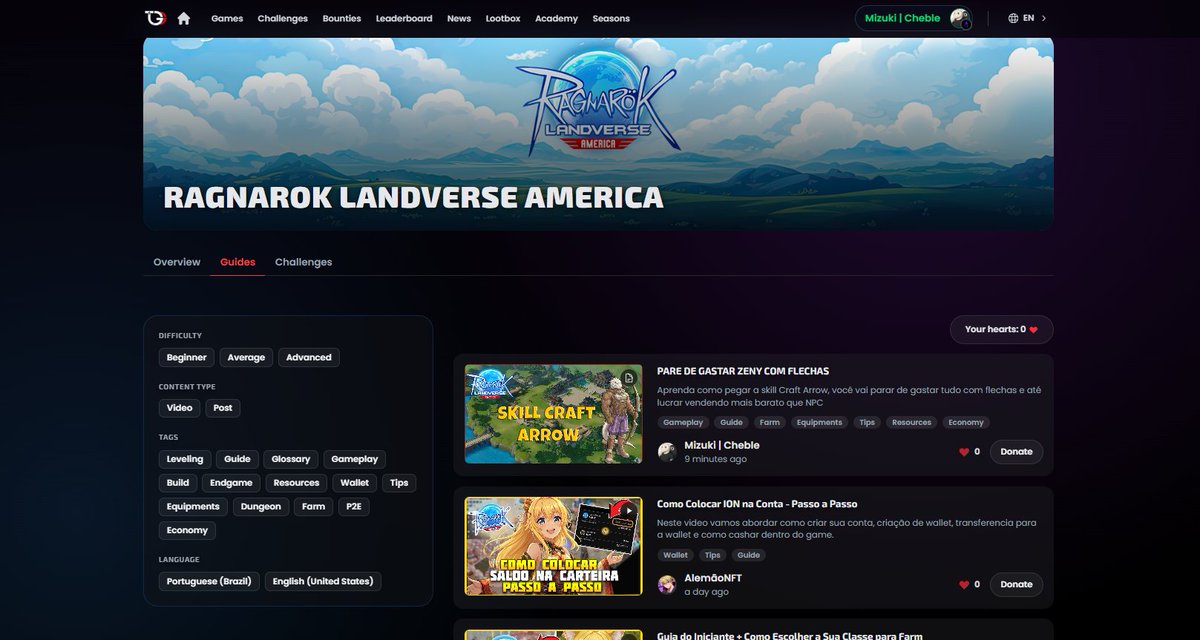The height and width of the screenshot is (640, 1200).
Task: Select the Guides tab
Action: [x=238, y=262]
